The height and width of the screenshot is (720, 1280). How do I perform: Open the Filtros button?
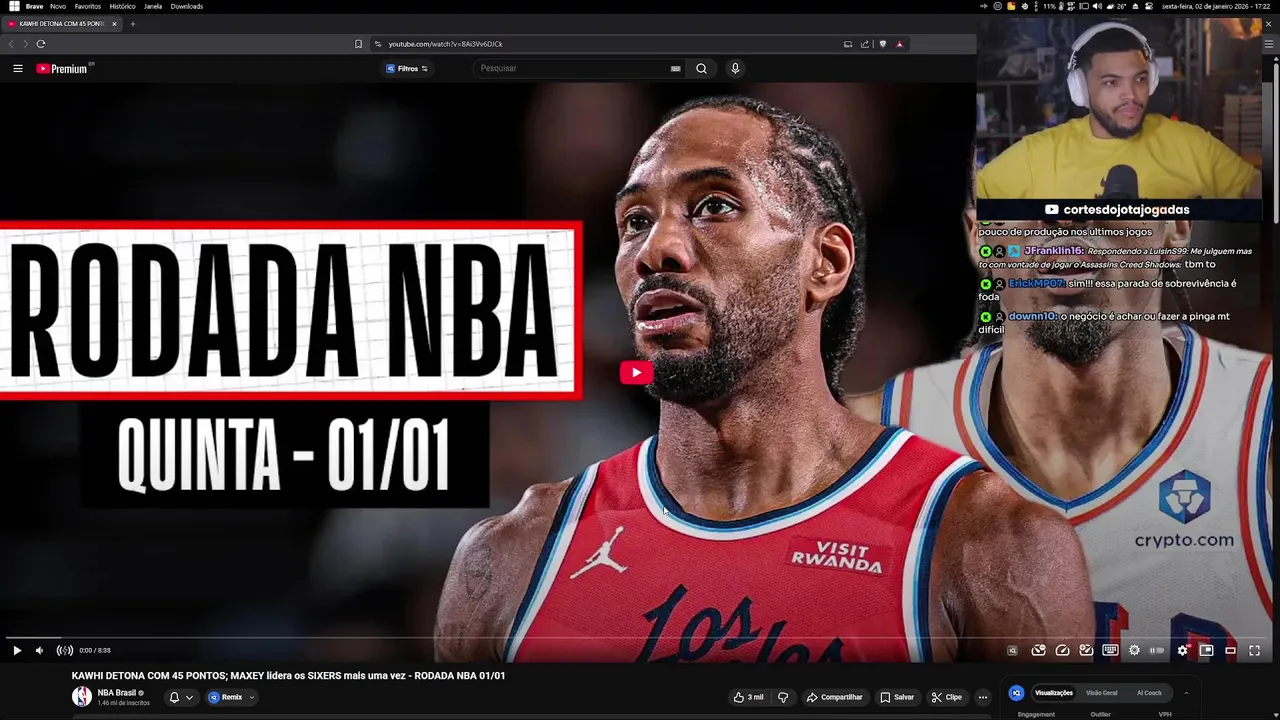[407, 69]
